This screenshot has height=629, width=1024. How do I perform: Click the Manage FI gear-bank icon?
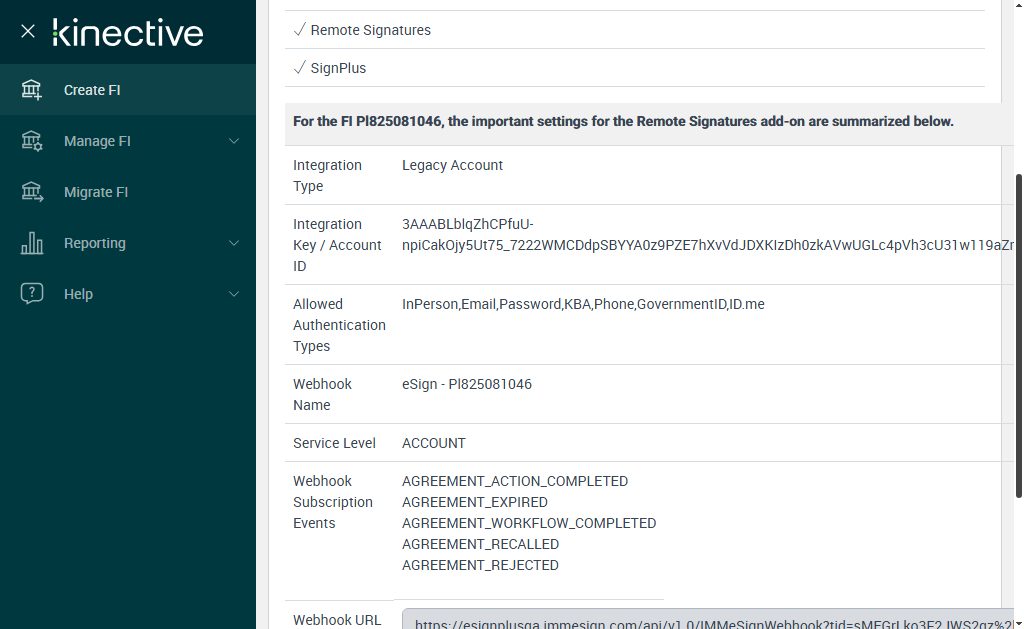(x=32, y=141)
